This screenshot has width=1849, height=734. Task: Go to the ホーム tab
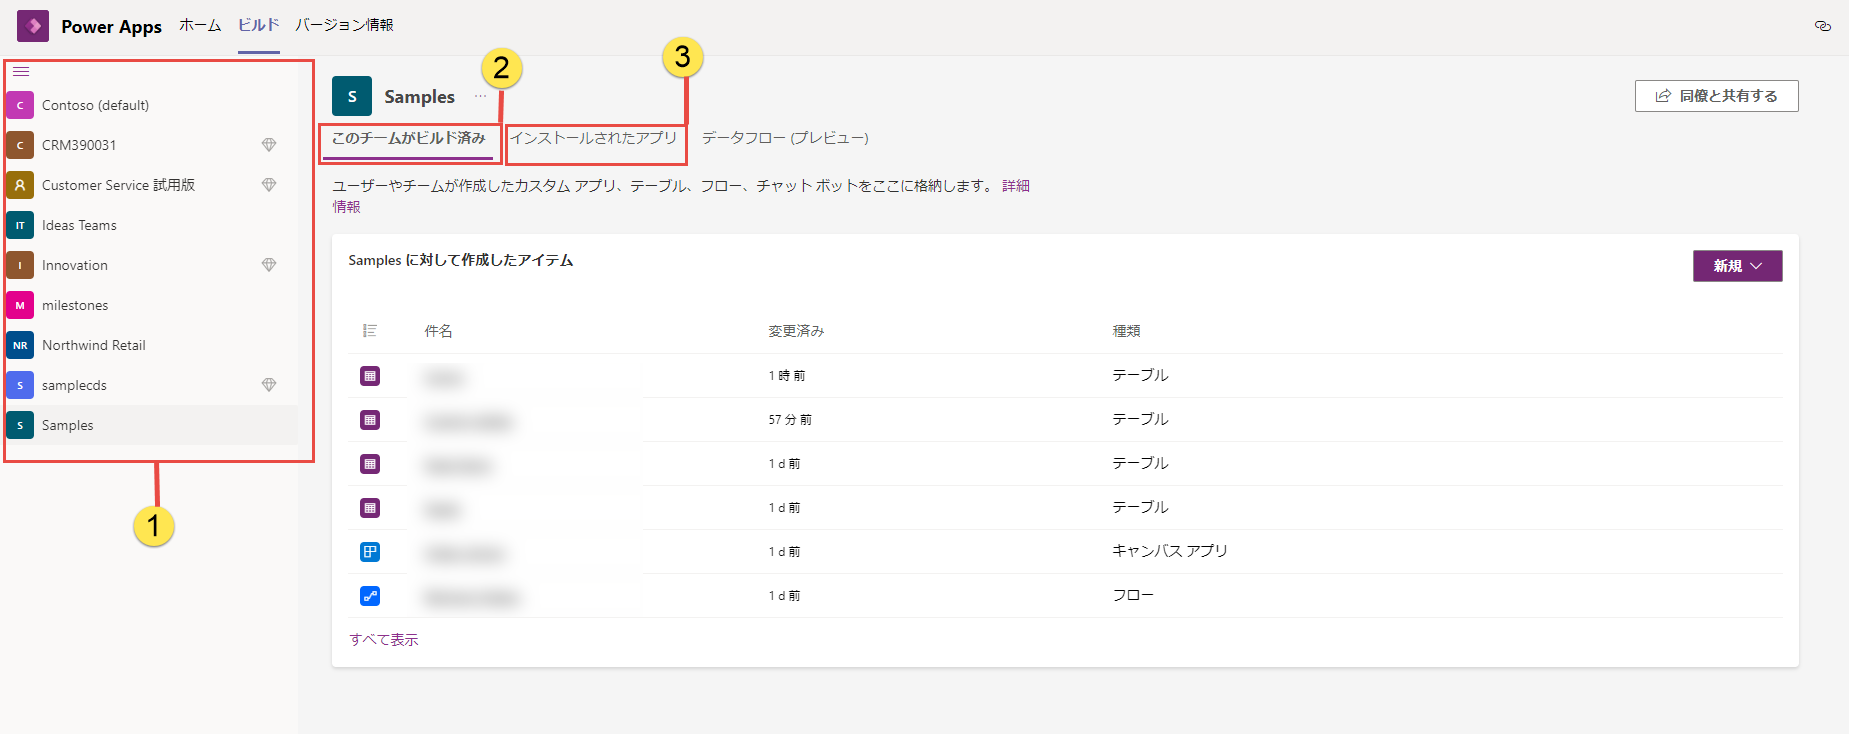pos(200,25)
